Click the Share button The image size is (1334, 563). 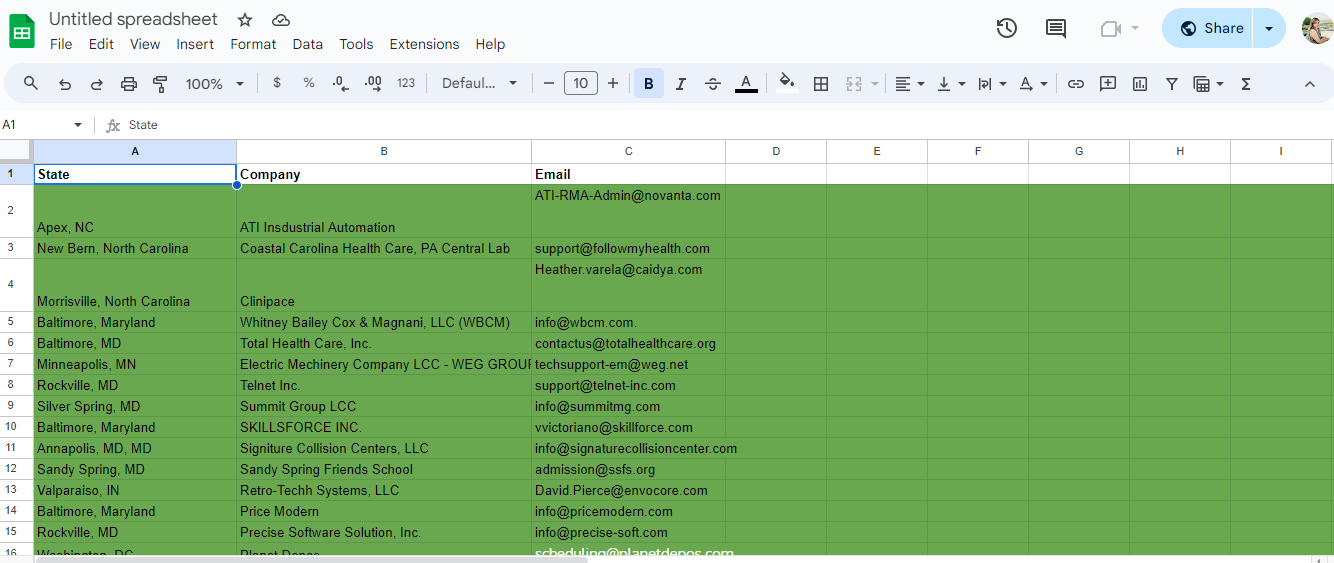pyautogui.click(x=1210, y=28)
